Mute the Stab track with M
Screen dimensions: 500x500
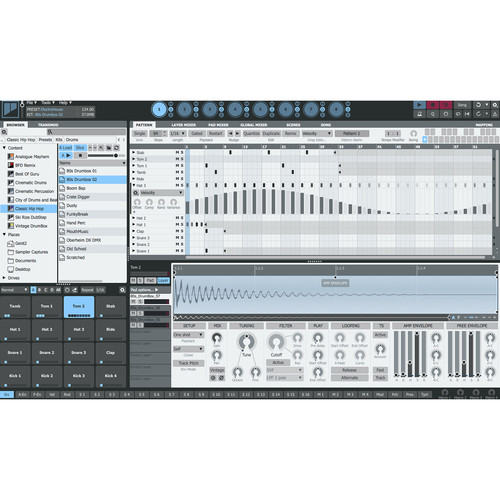tap(177, 152)
